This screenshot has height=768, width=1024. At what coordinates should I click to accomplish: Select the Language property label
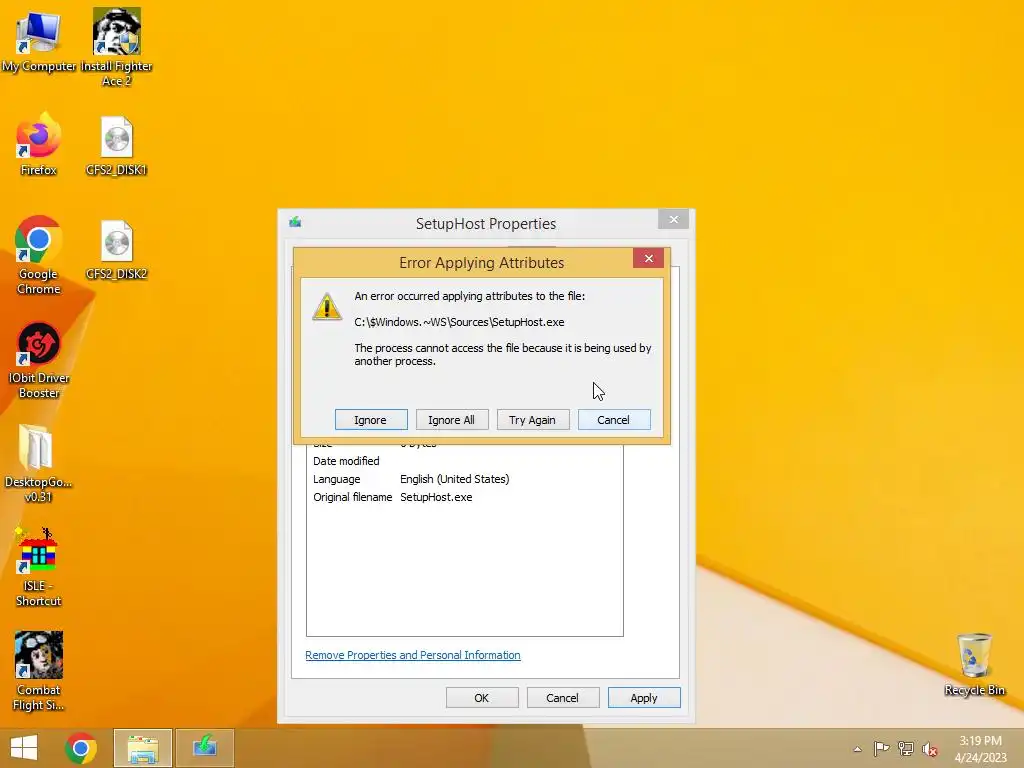[336, 479]
